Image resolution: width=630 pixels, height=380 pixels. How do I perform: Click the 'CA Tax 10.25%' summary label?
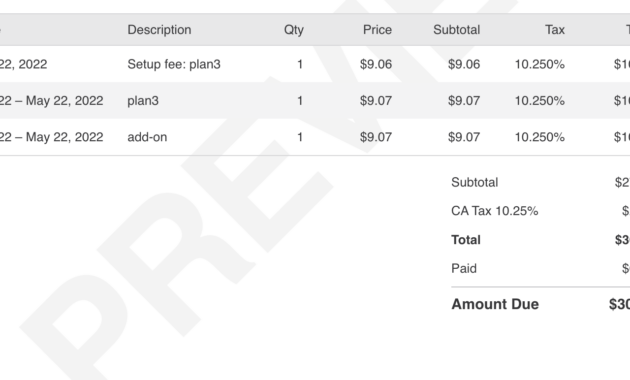(495, 211)
